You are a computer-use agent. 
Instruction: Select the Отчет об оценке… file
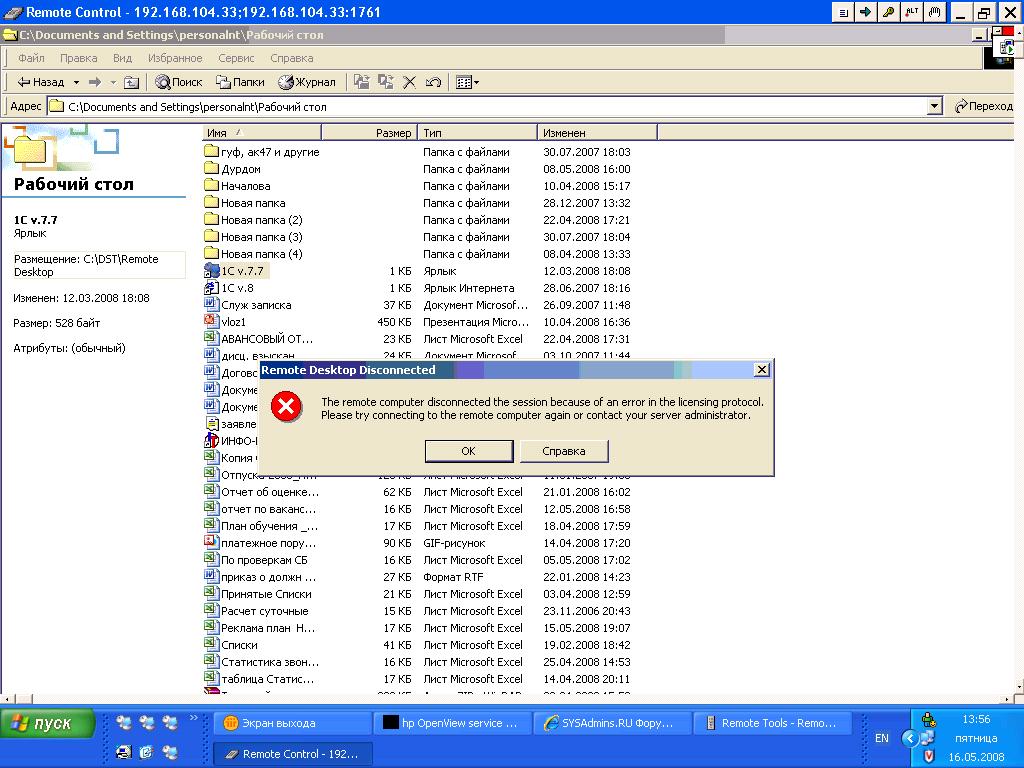(x=270, y=492)
